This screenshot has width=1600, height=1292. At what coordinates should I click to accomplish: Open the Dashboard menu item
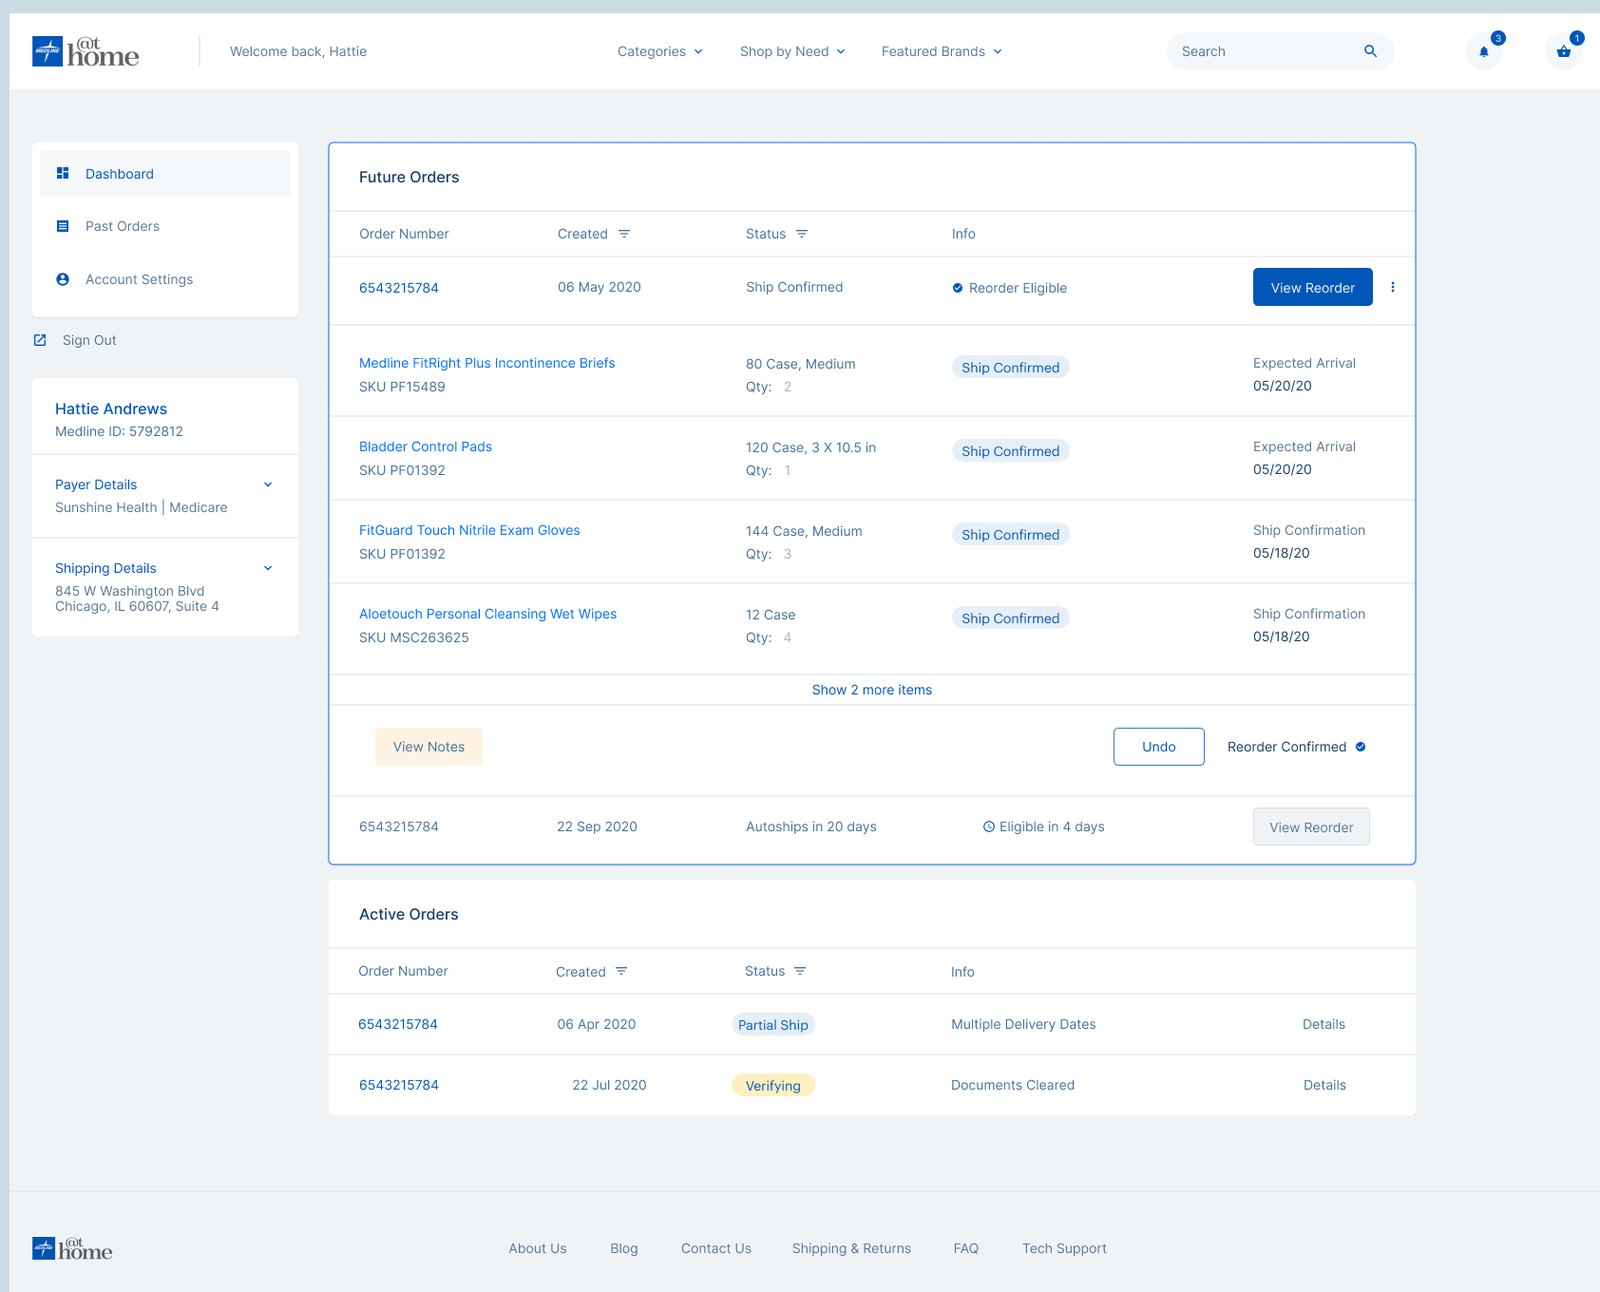[165, 173]
